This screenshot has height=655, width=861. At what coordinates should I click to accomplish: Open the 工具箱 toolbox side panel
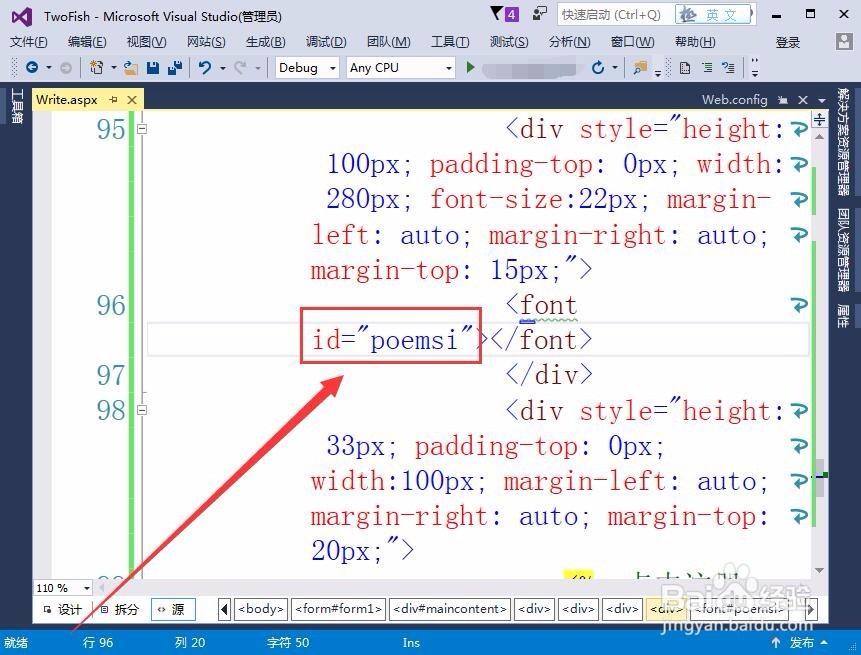tap(16, 105)
